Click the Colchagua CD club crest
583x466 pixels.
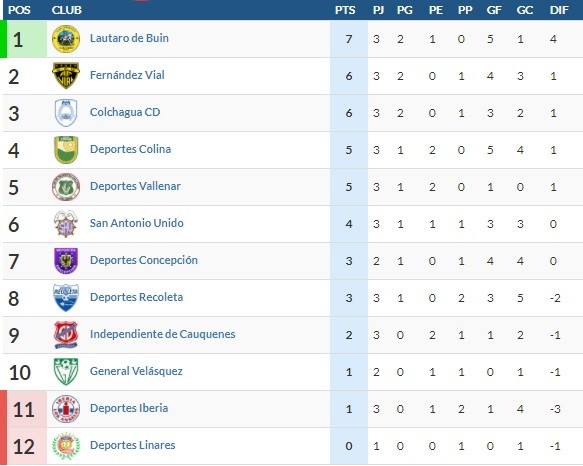point(66,113)
